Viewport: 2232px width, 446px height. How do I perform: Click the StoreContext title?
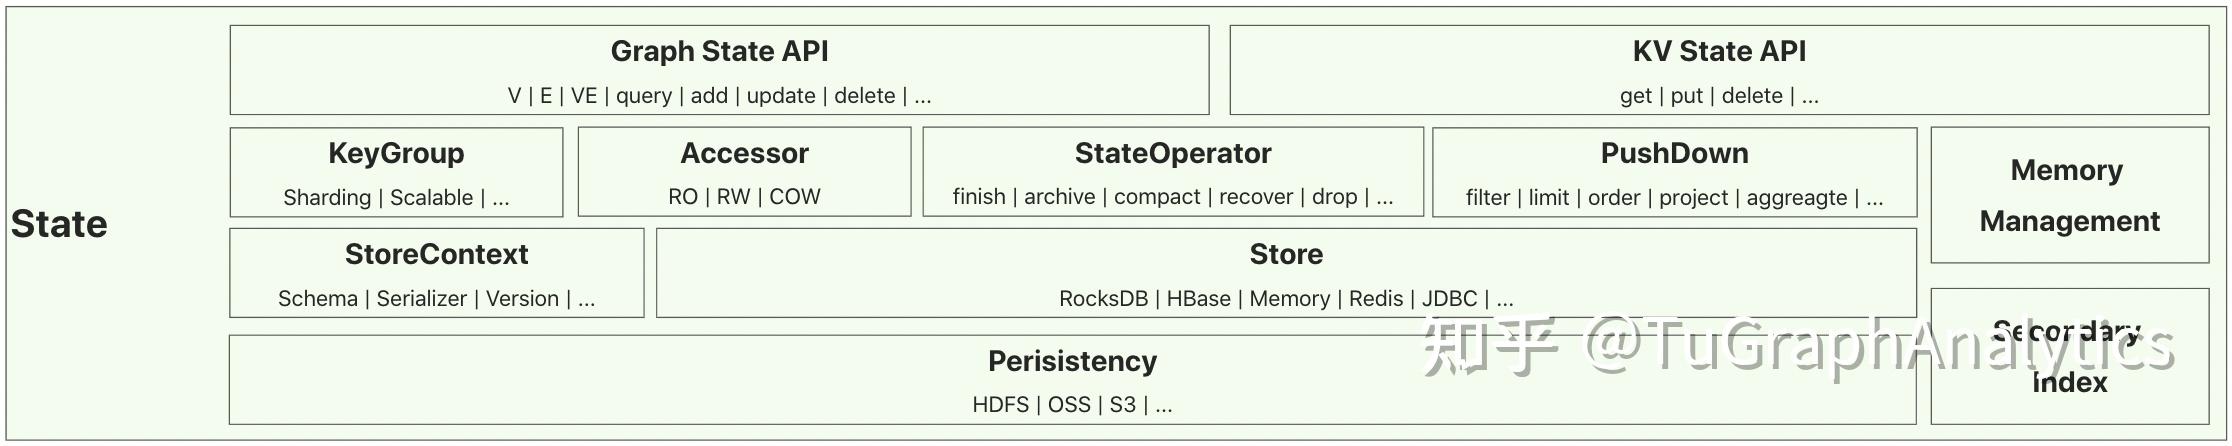pyautogui.click(x=436, y=254)
